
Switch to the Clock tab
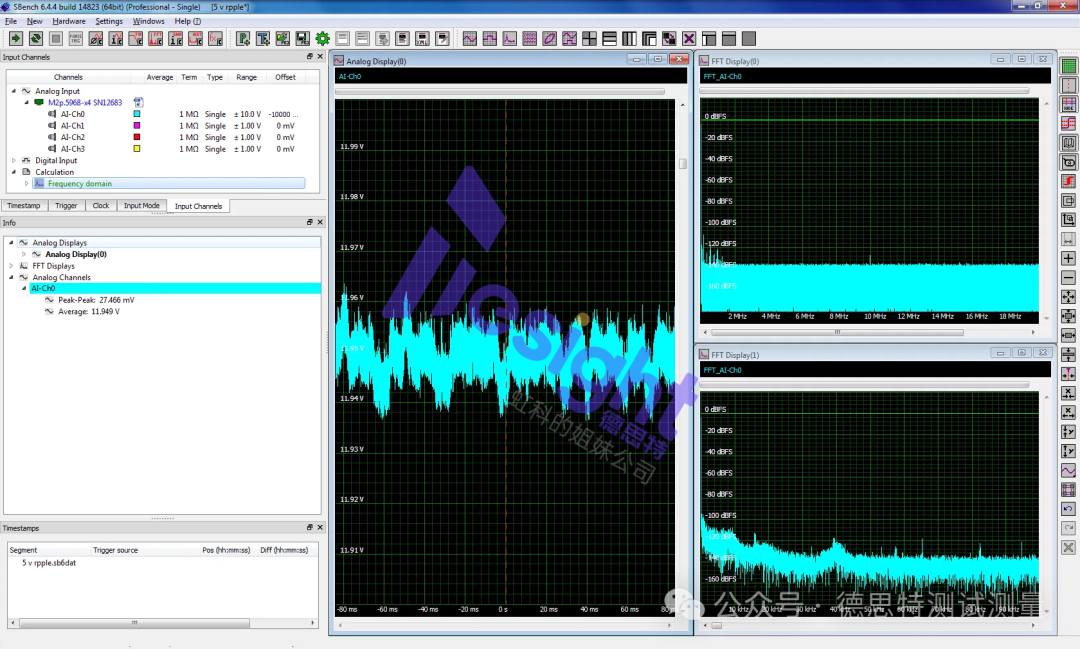pyautogui.click(x=101, y=206)
